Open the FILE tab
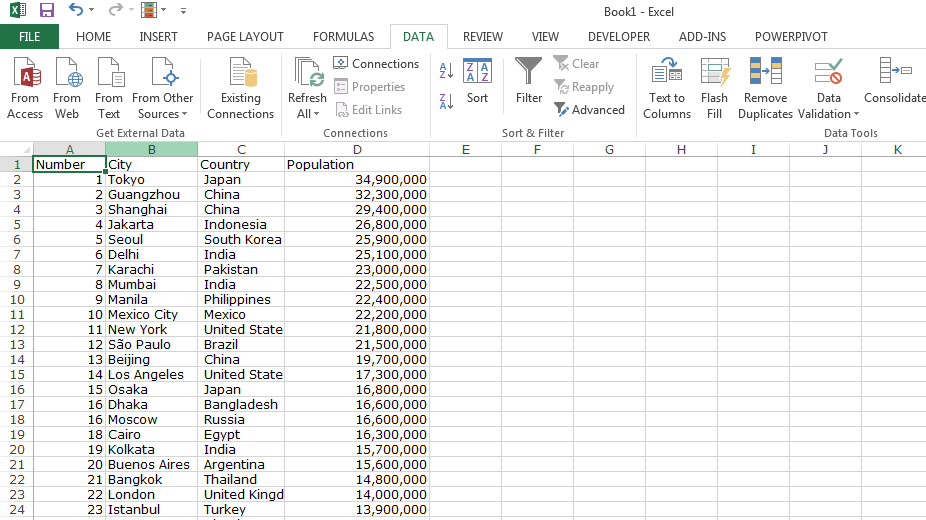The width and height of the screenshot is (926, 520). coord(30,37)
